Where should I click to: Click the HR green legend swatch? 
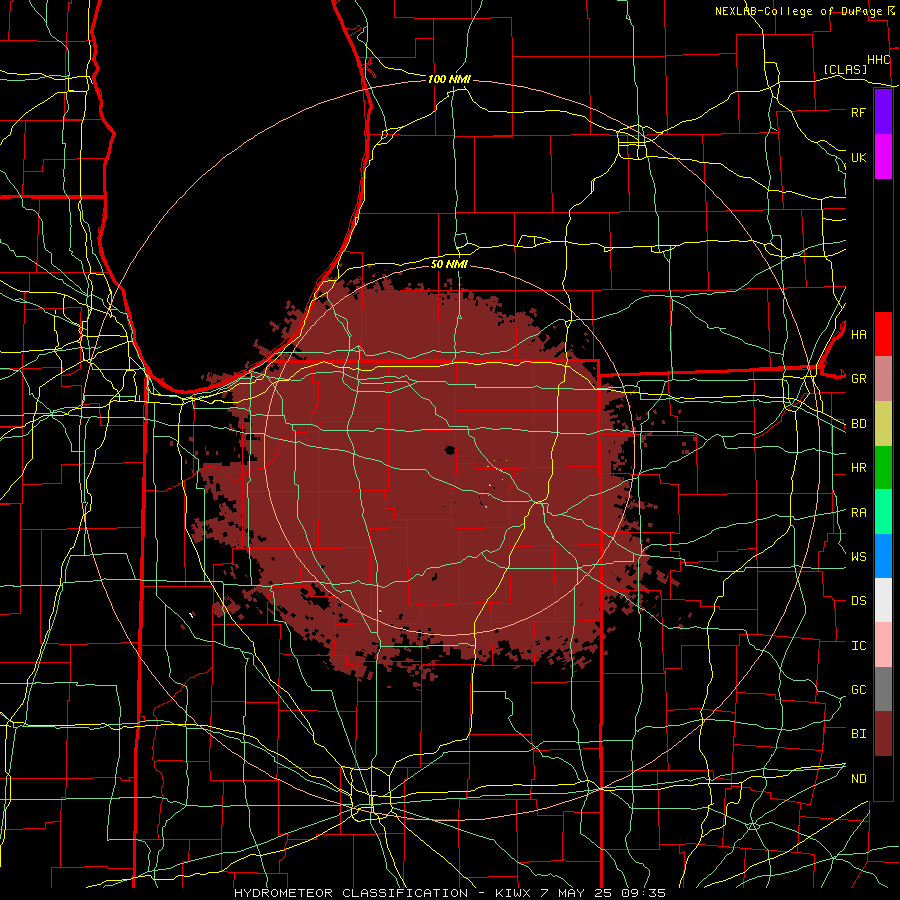point(883,467)
